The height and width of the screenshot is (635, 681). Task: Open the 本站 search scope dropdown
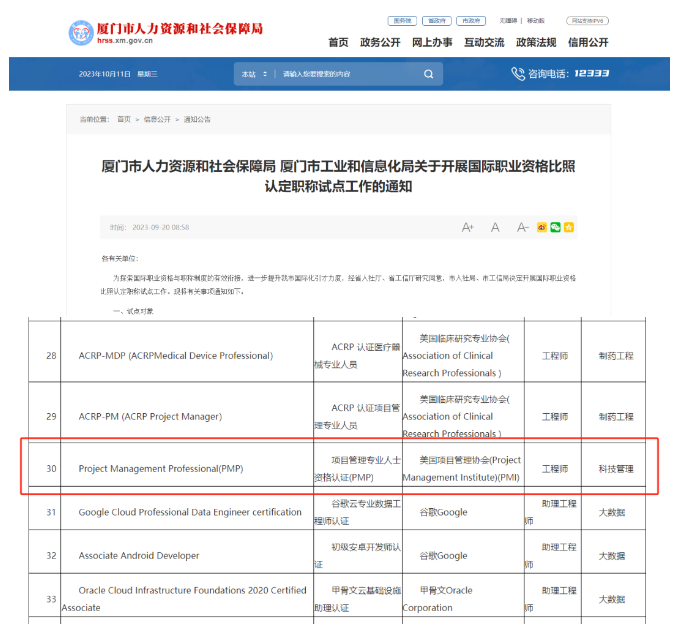[x=254, y=74]
